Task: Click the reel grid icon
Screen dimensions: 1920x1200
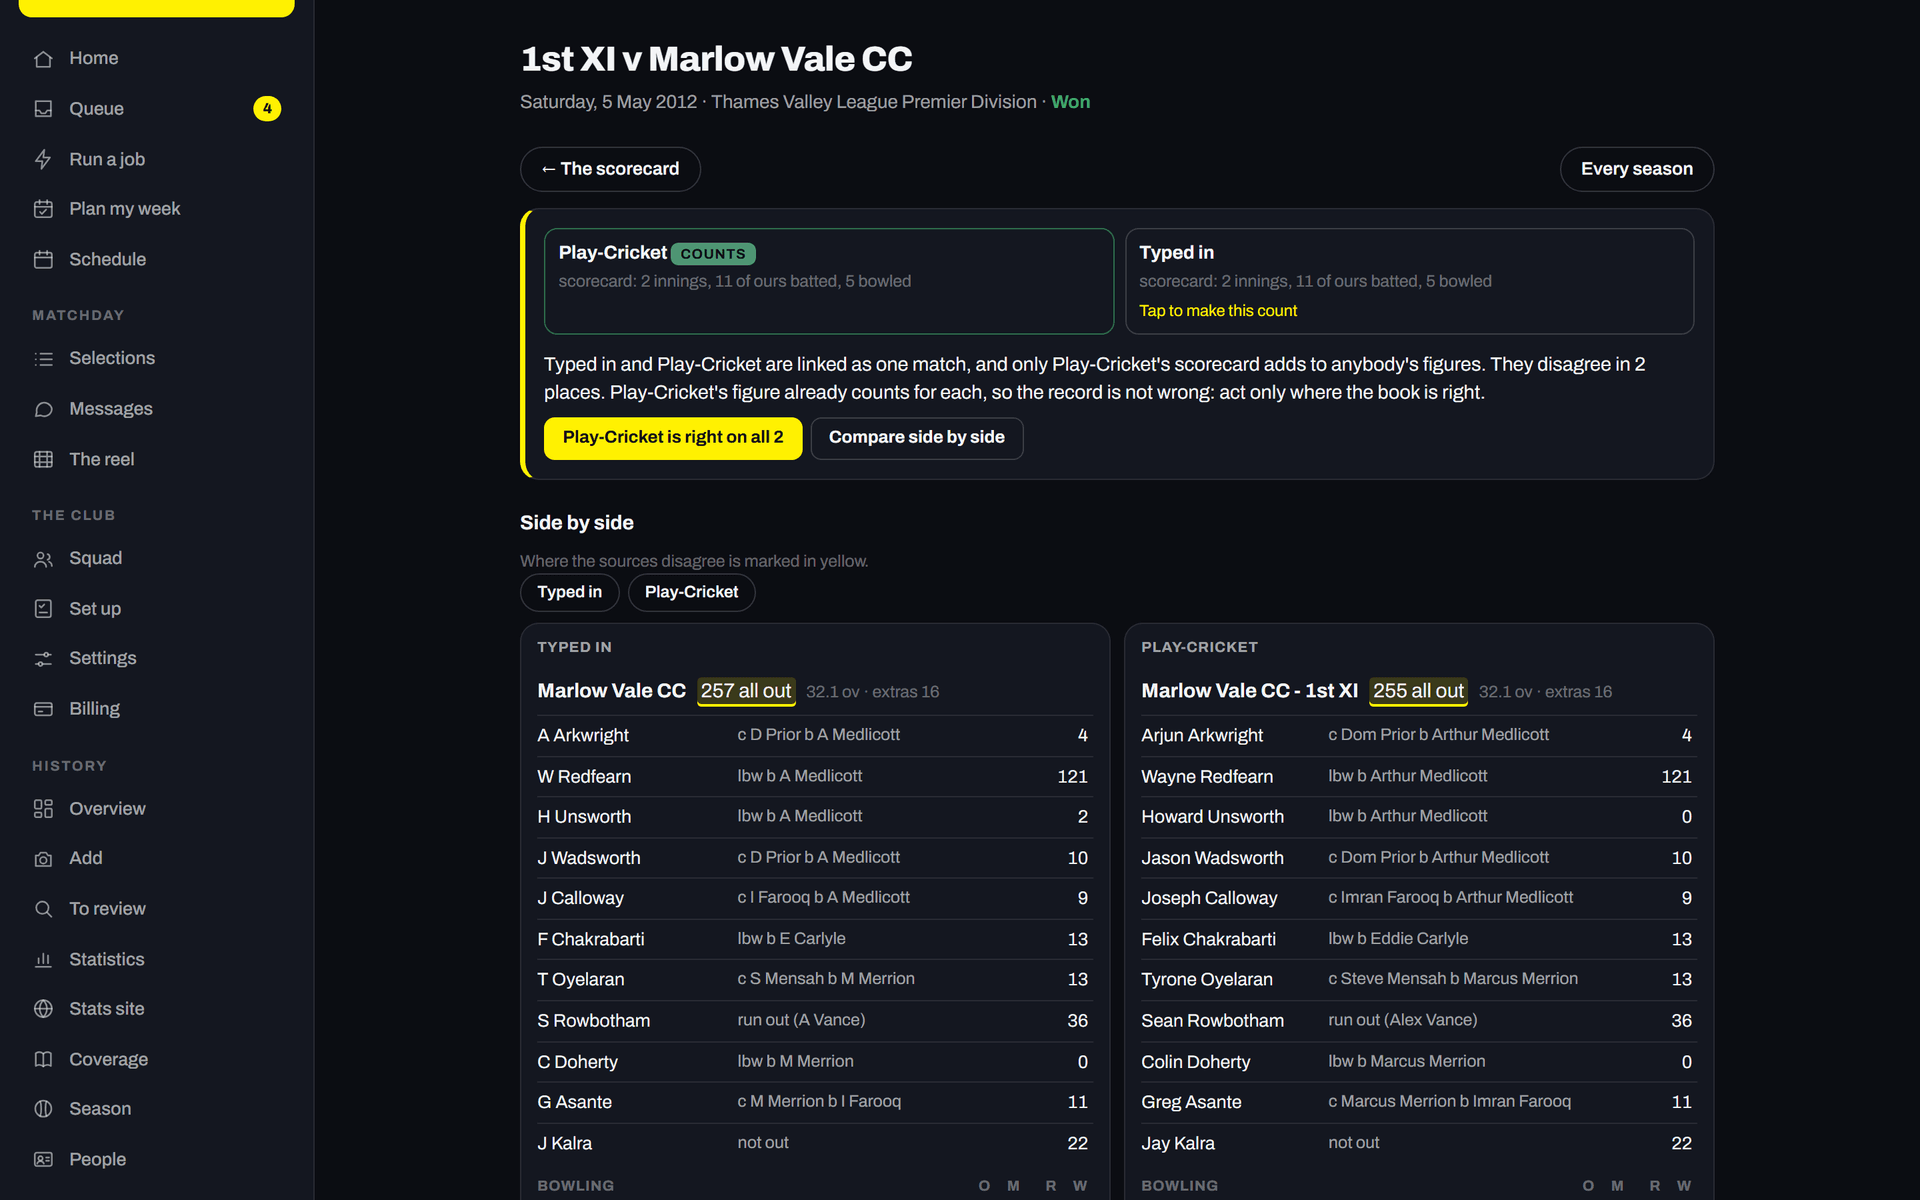Action: tap(43, 459)
